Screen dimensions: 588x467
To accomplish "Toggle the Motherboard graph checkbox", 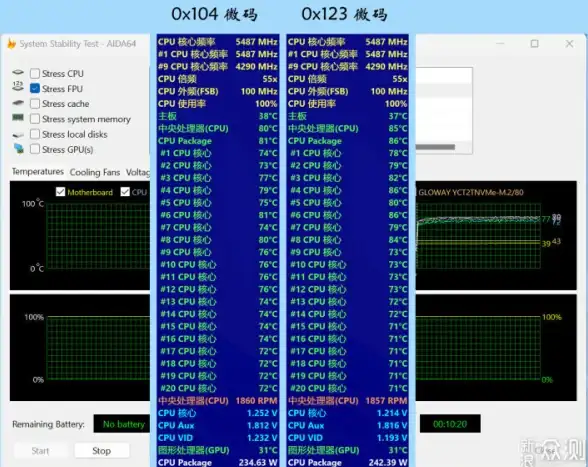I will tap(60, 192).
